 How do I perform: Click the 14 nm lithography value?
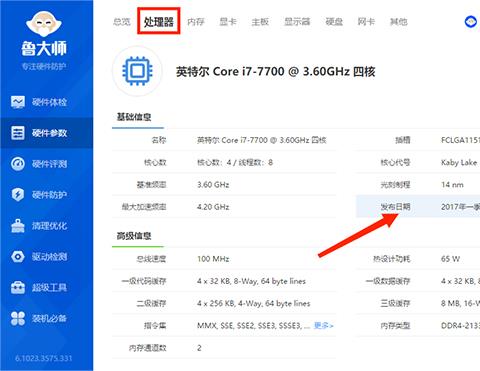coord(452,185)
